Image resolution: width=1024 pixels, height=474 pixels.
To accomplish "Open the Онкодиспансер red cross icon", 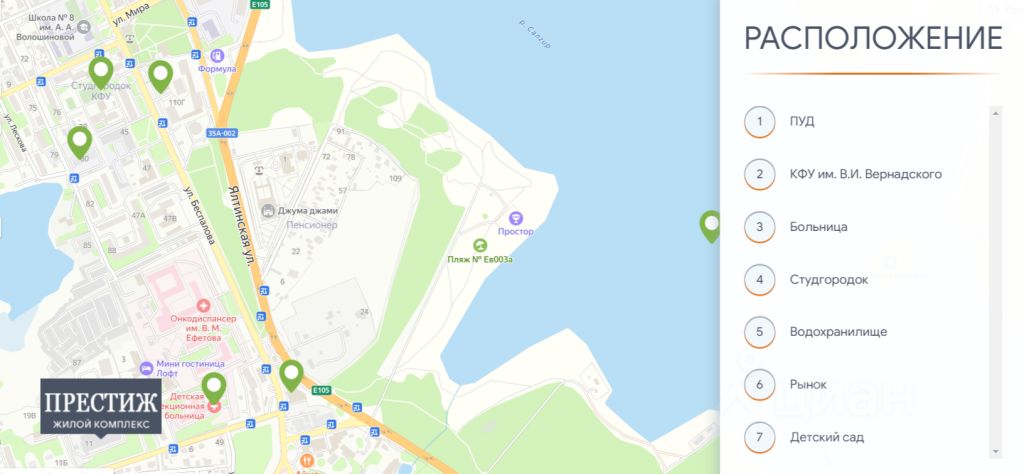I will (x=204, y=305).
